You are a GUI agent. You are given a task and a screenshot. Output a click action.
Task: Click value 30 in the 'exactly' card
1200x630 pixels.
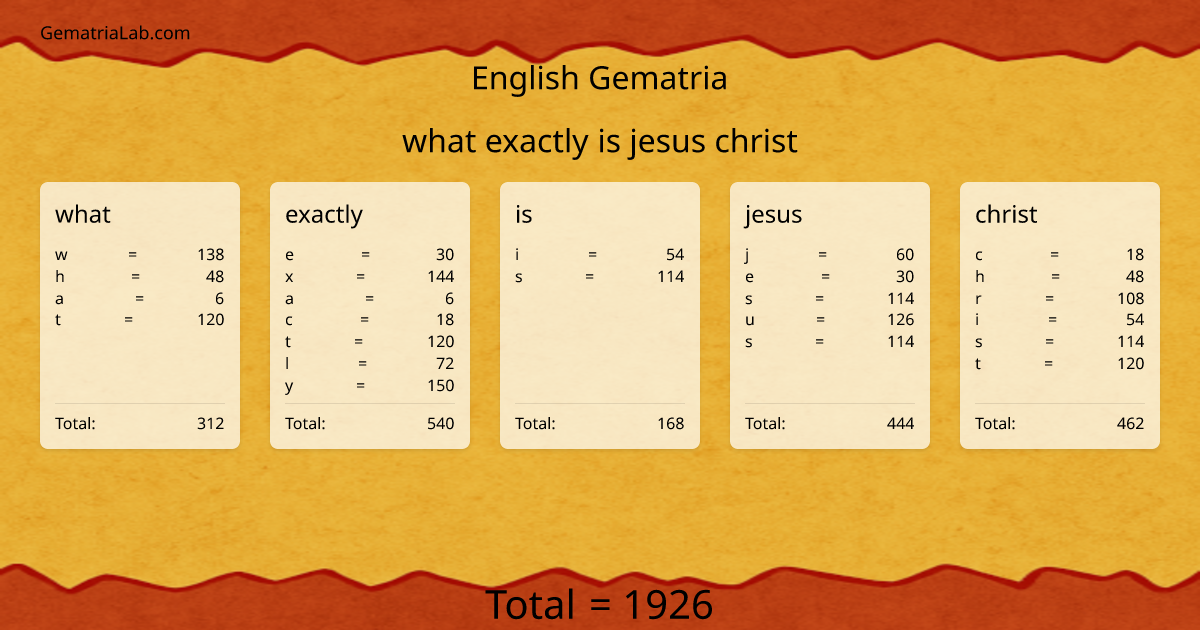click(445, 254)
